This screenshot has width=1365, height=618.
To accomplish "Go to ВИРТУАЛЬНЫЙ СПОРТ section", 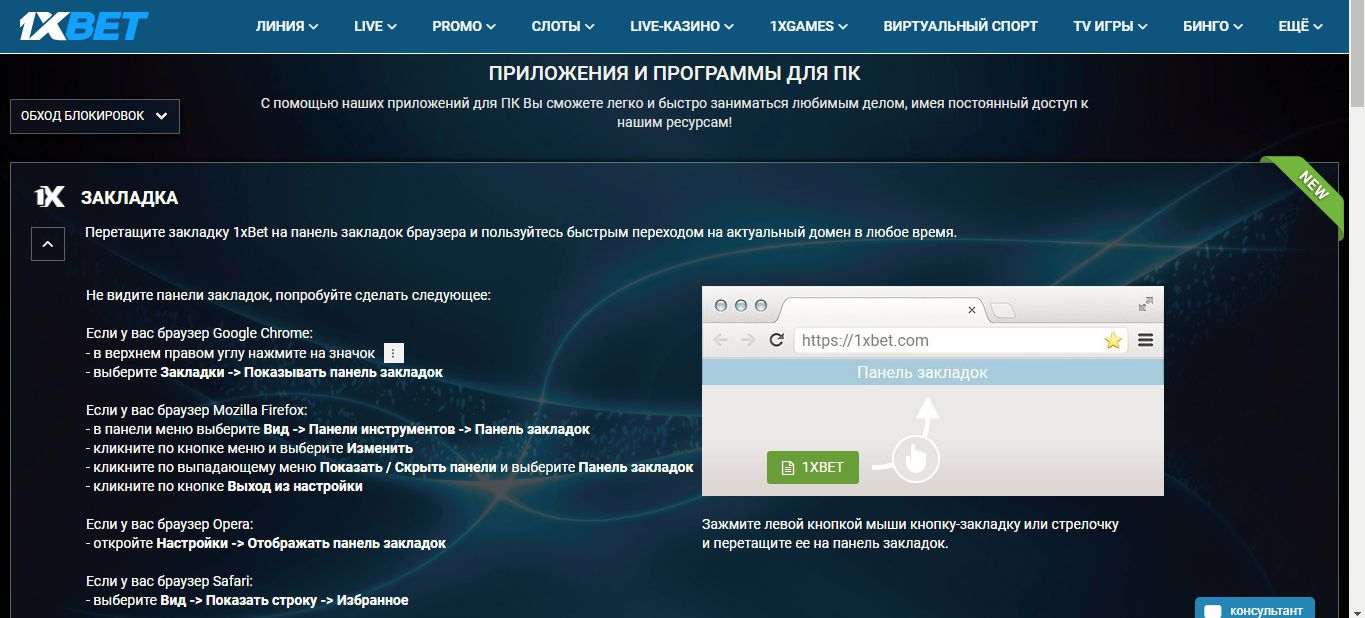I will (960, 26).
